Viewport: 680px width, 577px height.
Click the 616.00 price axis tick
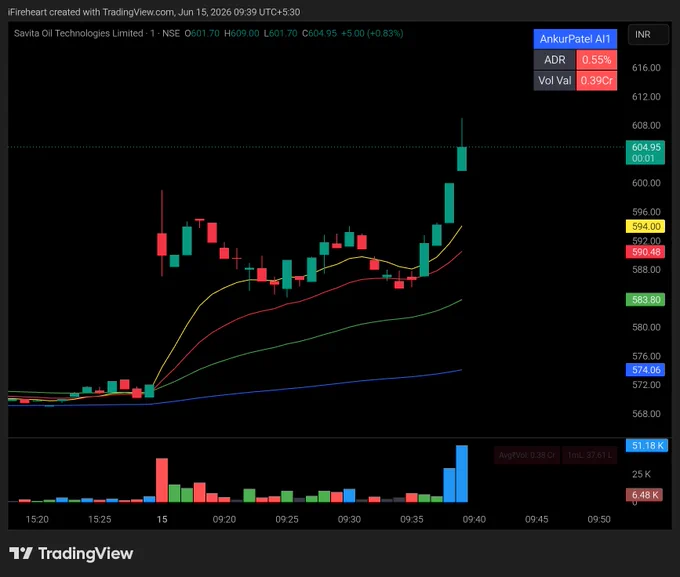point(646,68)
